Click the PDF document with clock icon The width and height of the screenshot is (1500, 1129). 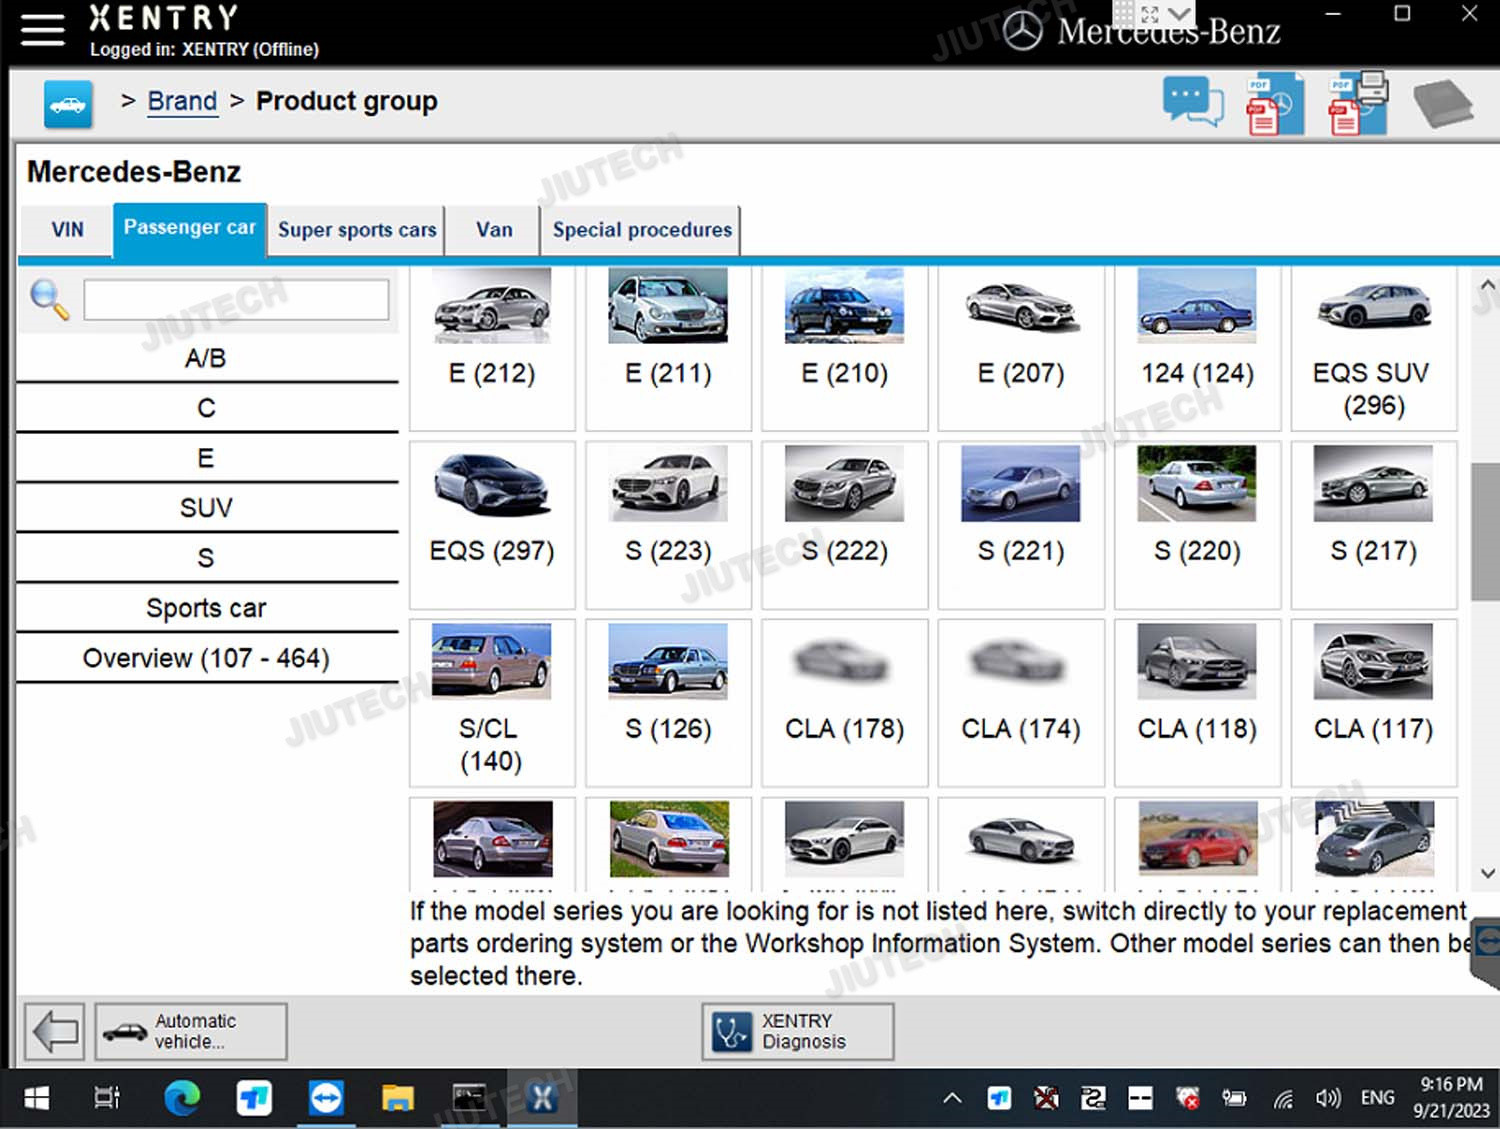1273,104
